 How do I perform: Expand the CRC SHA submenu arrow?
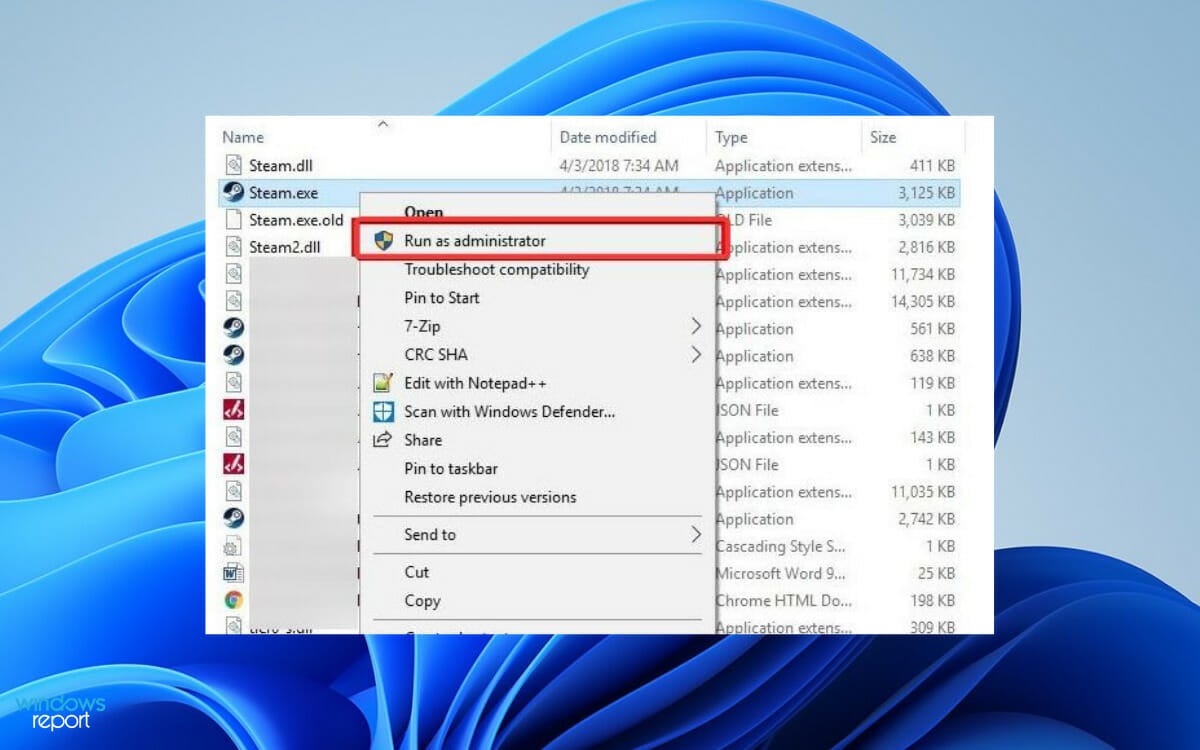coord(696,354)
